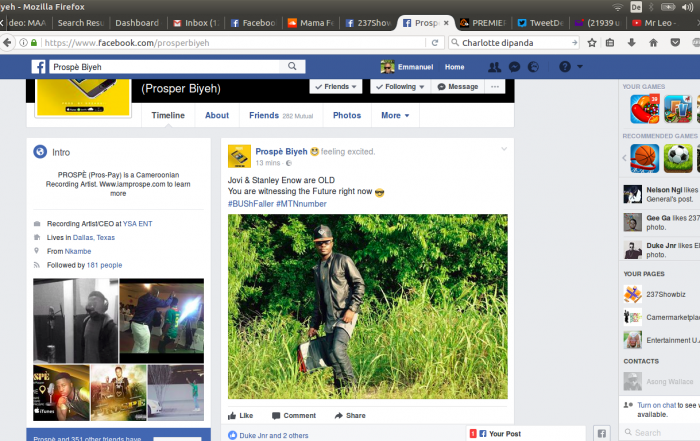Open the Firefox downloads arrow icon
The height and width of the screenshot is (441, 700).
click(x=632, y=43)
